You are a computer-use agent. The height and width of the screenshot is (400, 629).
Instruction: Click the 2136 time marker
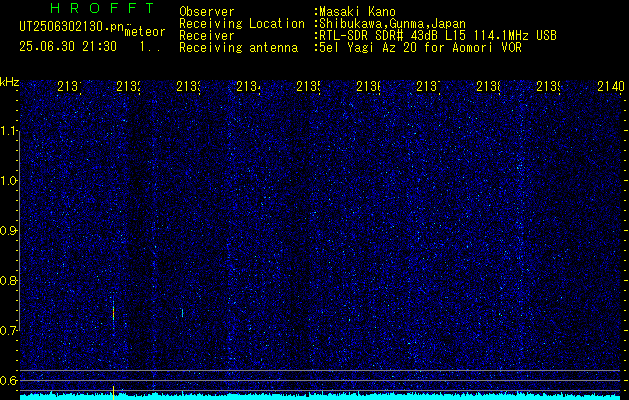369,86
